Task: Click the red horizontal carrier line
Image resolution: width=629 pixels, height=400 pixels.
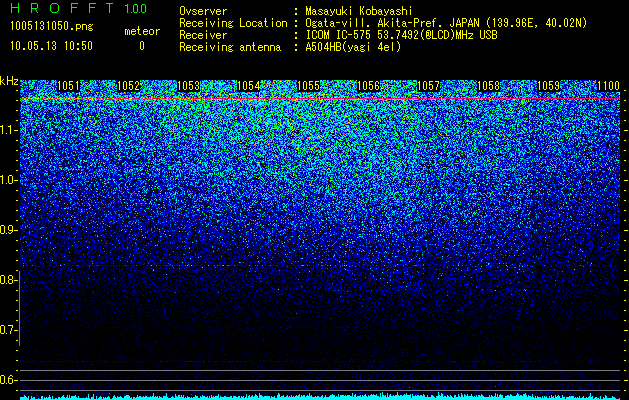Action: click(320, 98)
